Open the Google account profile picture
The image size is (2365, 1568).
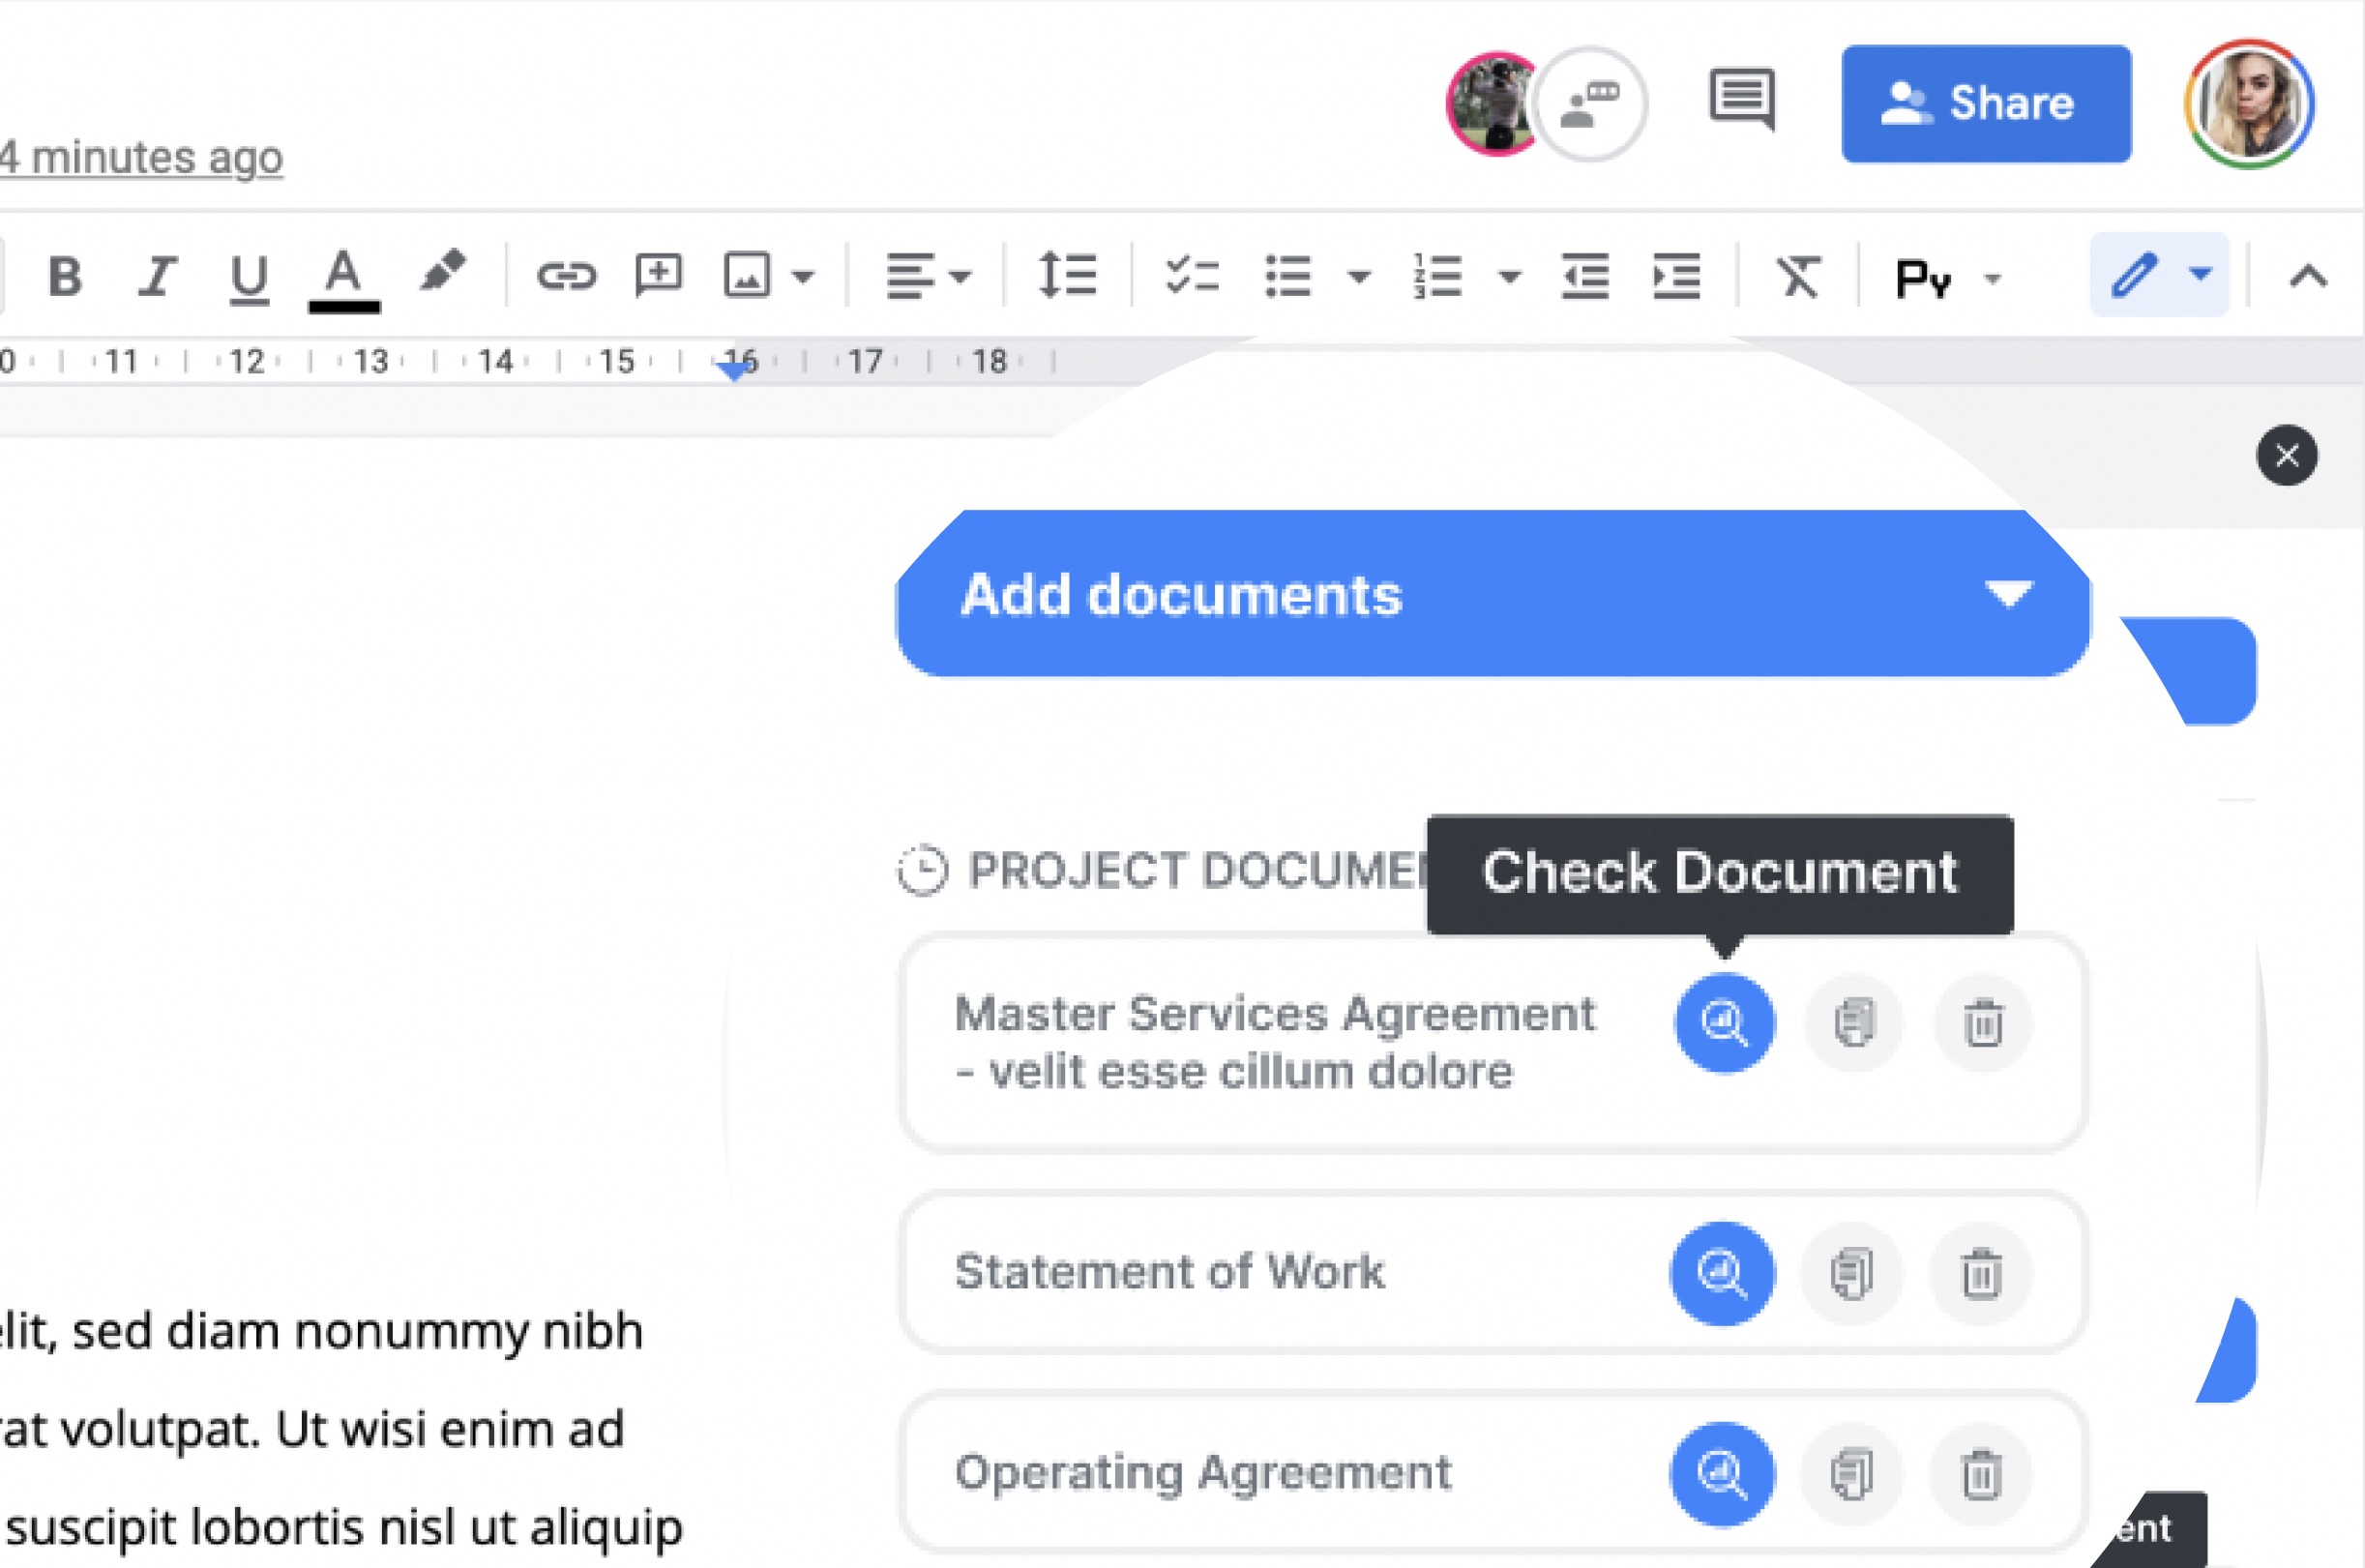pos(2248,104)
